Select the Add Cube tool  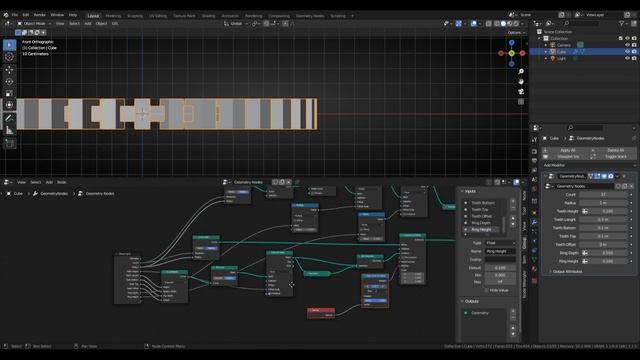point(9,143)
